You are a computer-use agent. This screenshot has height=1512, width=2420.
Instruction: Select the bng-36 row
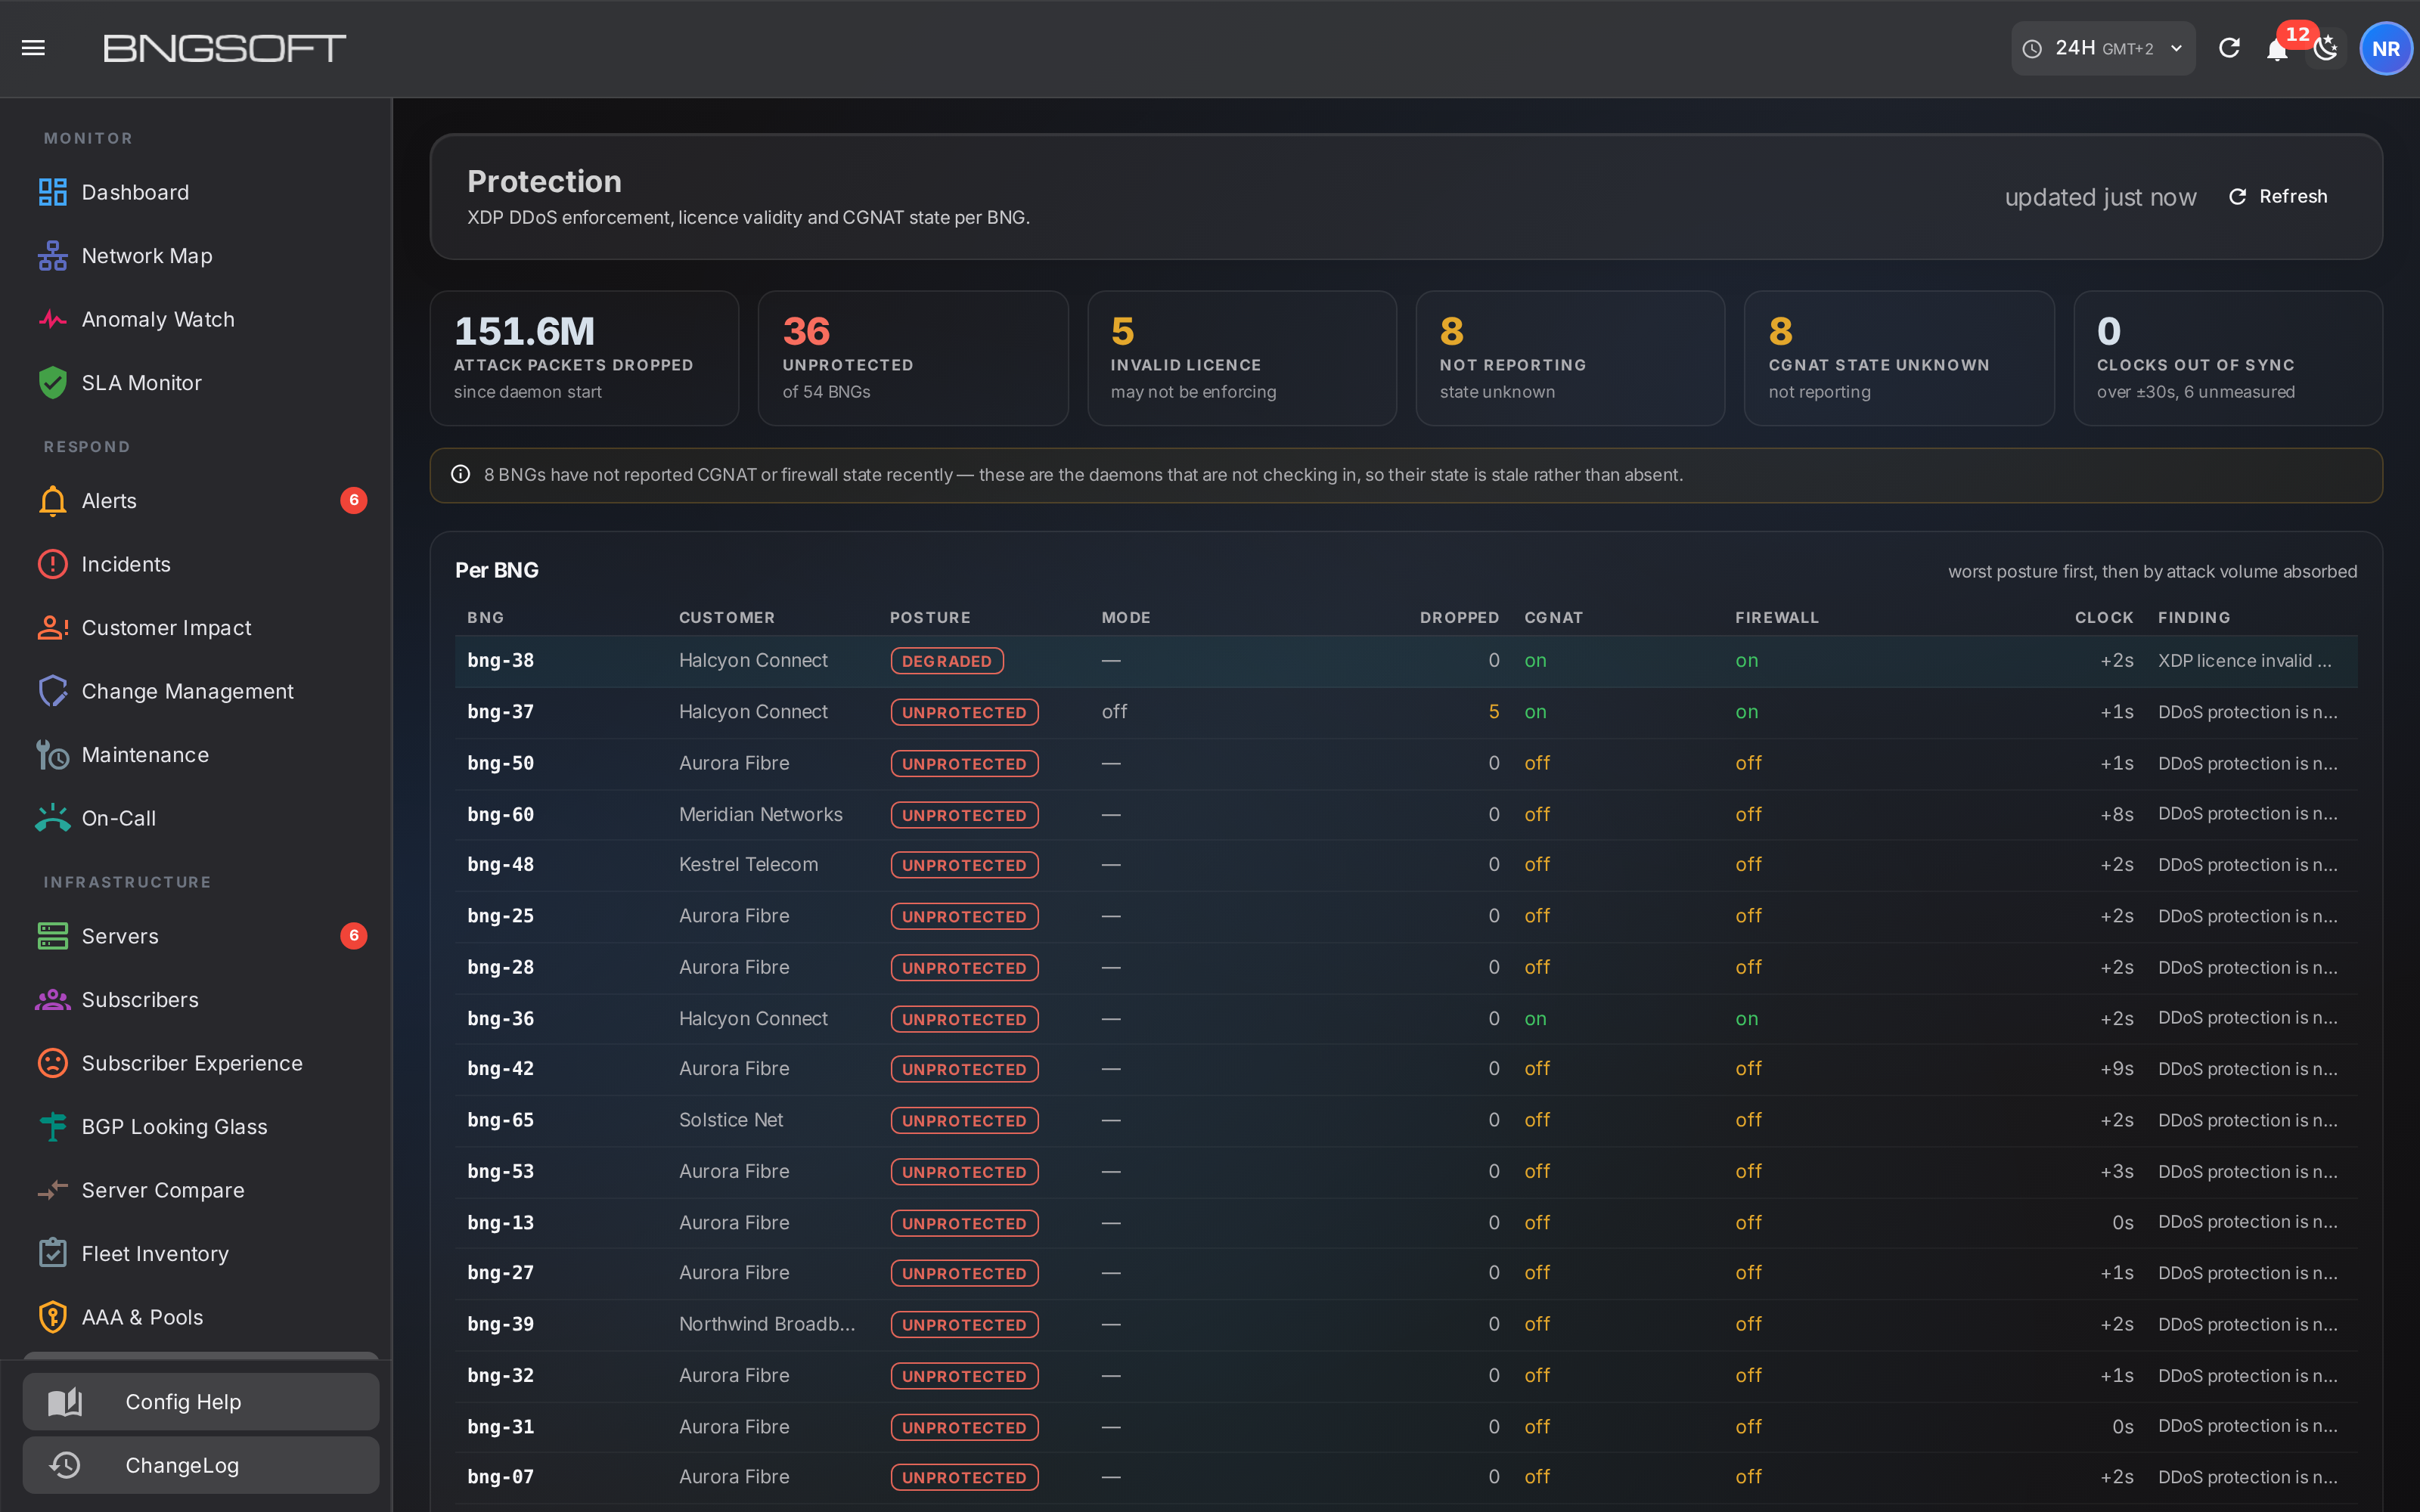click(x=1406, y=1019)
